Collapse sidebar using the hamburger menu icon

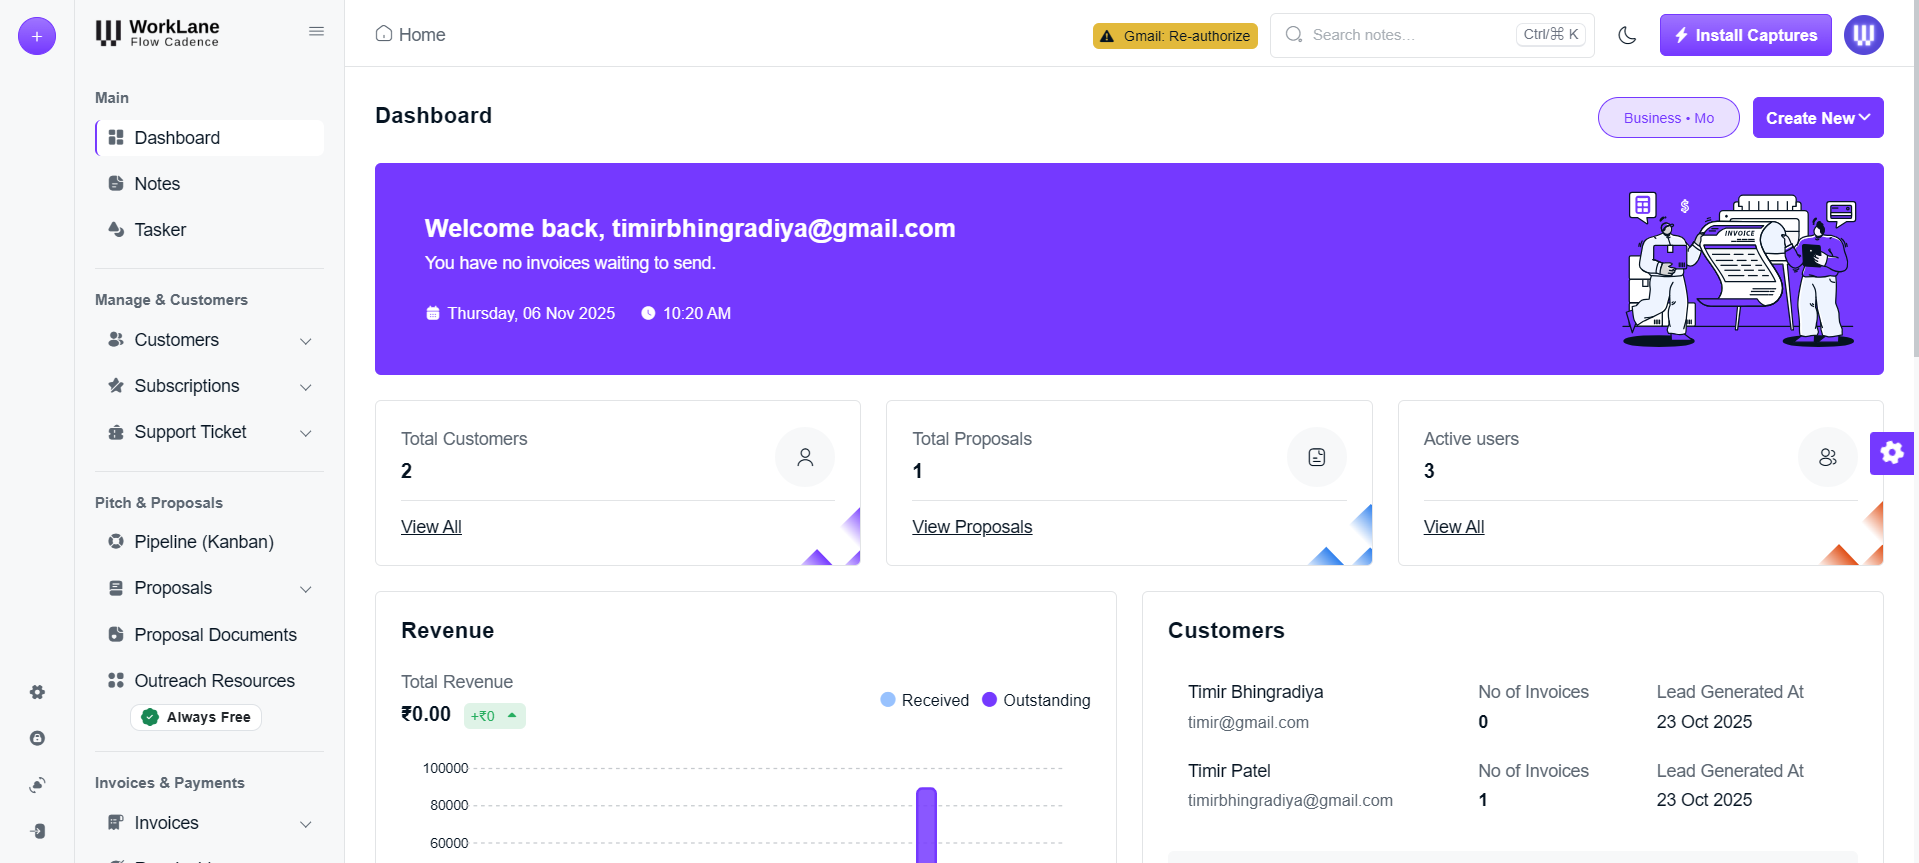pos(316,32)
